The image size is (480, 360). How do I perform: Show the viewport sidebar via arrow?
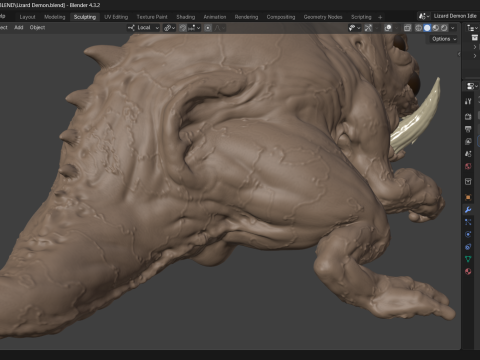[x=459, y=54]
